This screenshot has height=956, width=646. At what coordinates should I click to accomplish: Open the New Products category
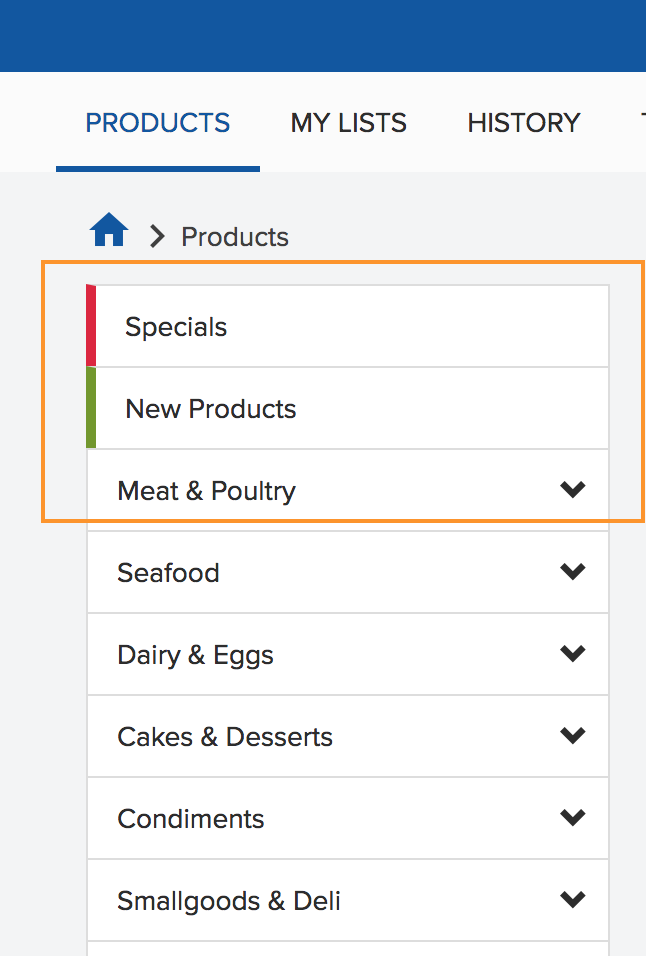coord(211,409)
